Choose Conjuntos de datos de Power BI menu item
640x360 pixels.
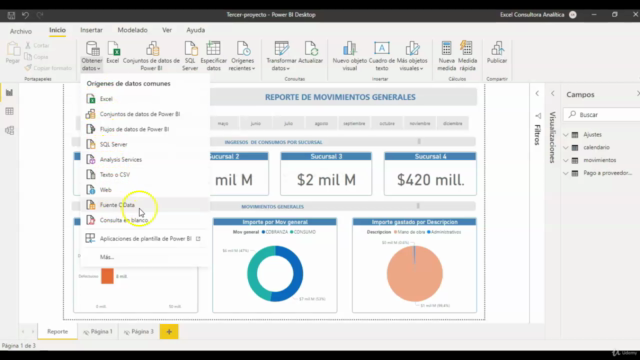pyautogui.click(x=145, y=114)
